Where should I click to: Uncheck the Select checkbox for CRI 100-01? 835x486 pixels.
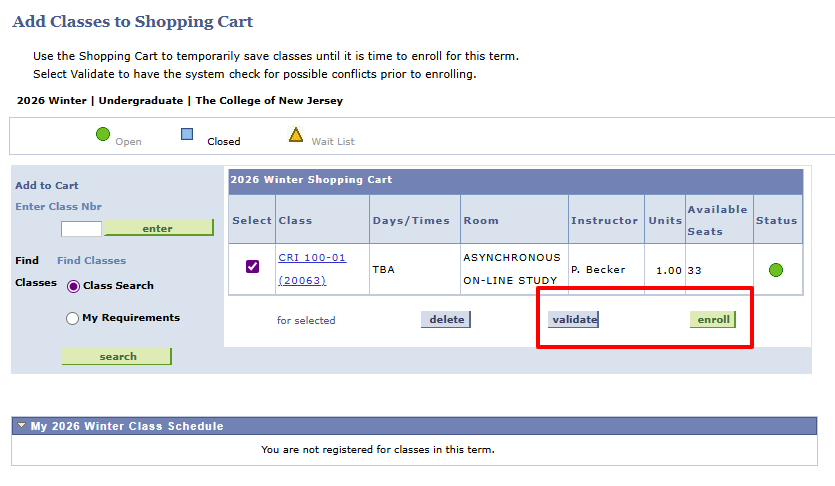tap(253, 267)
